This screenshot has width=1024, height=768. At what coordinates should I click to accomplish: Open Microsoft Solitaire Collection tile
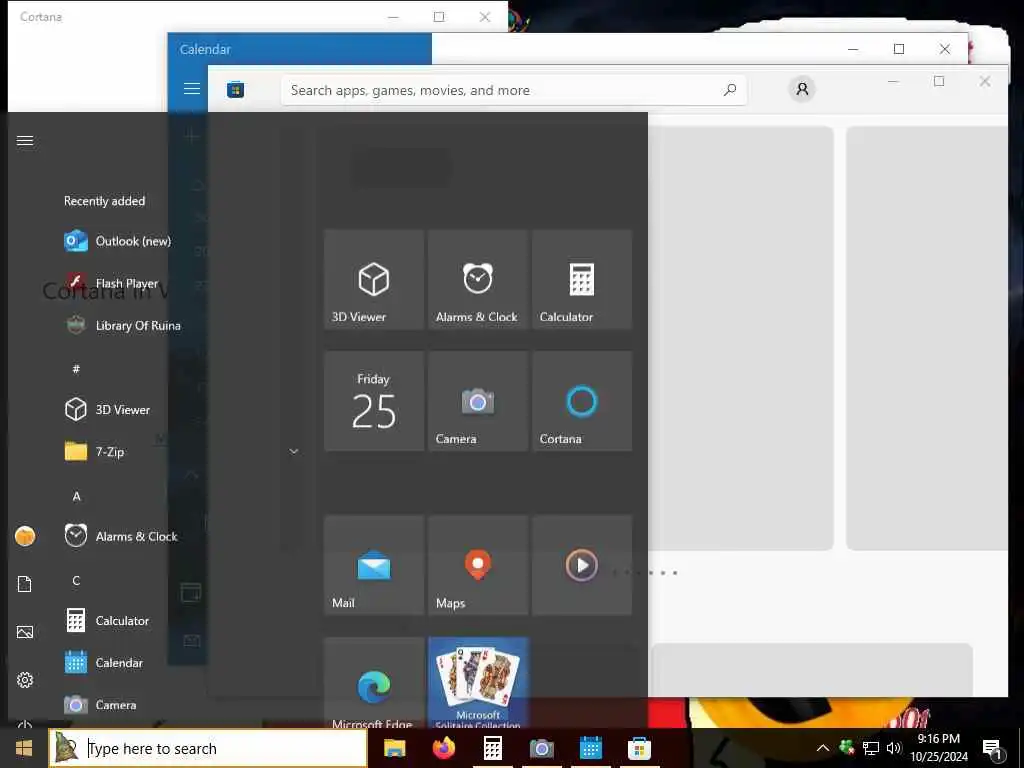477,683
